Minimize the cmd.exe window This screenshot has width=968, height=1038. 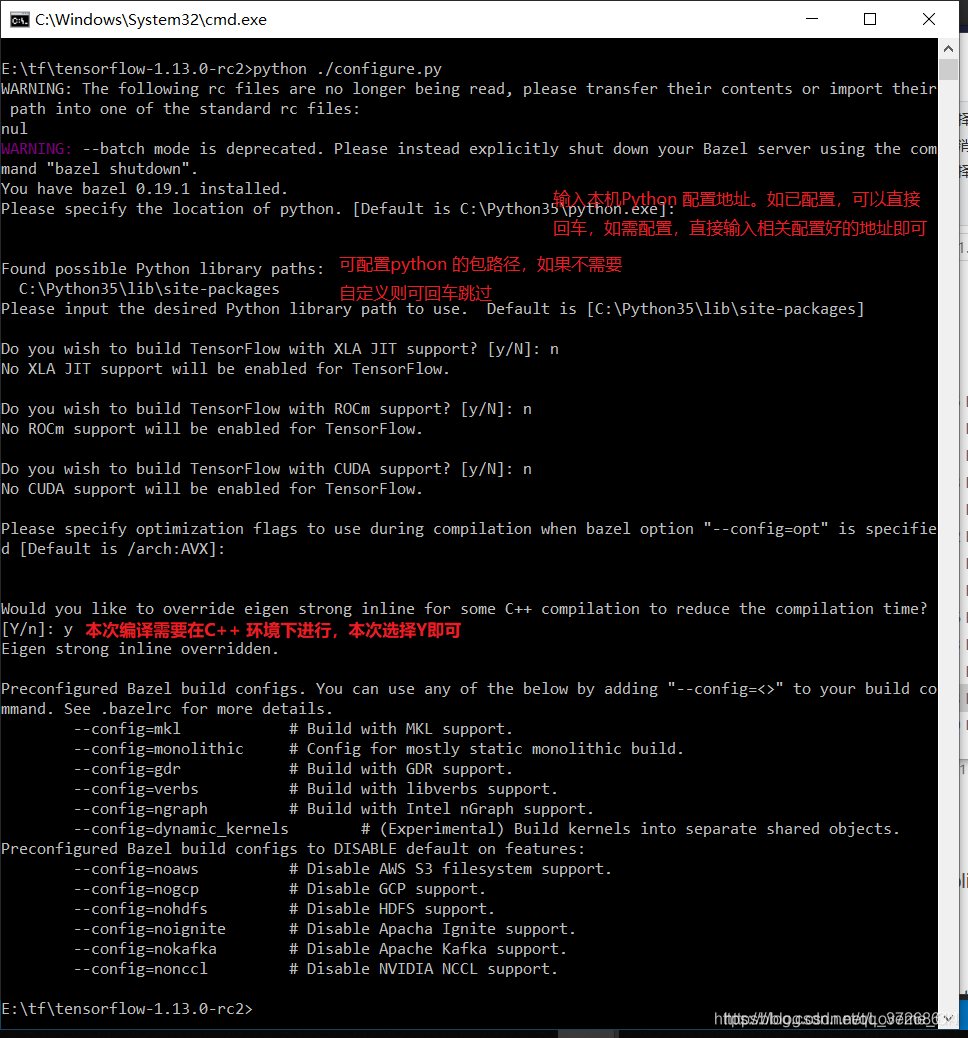[x=812, y=19]
